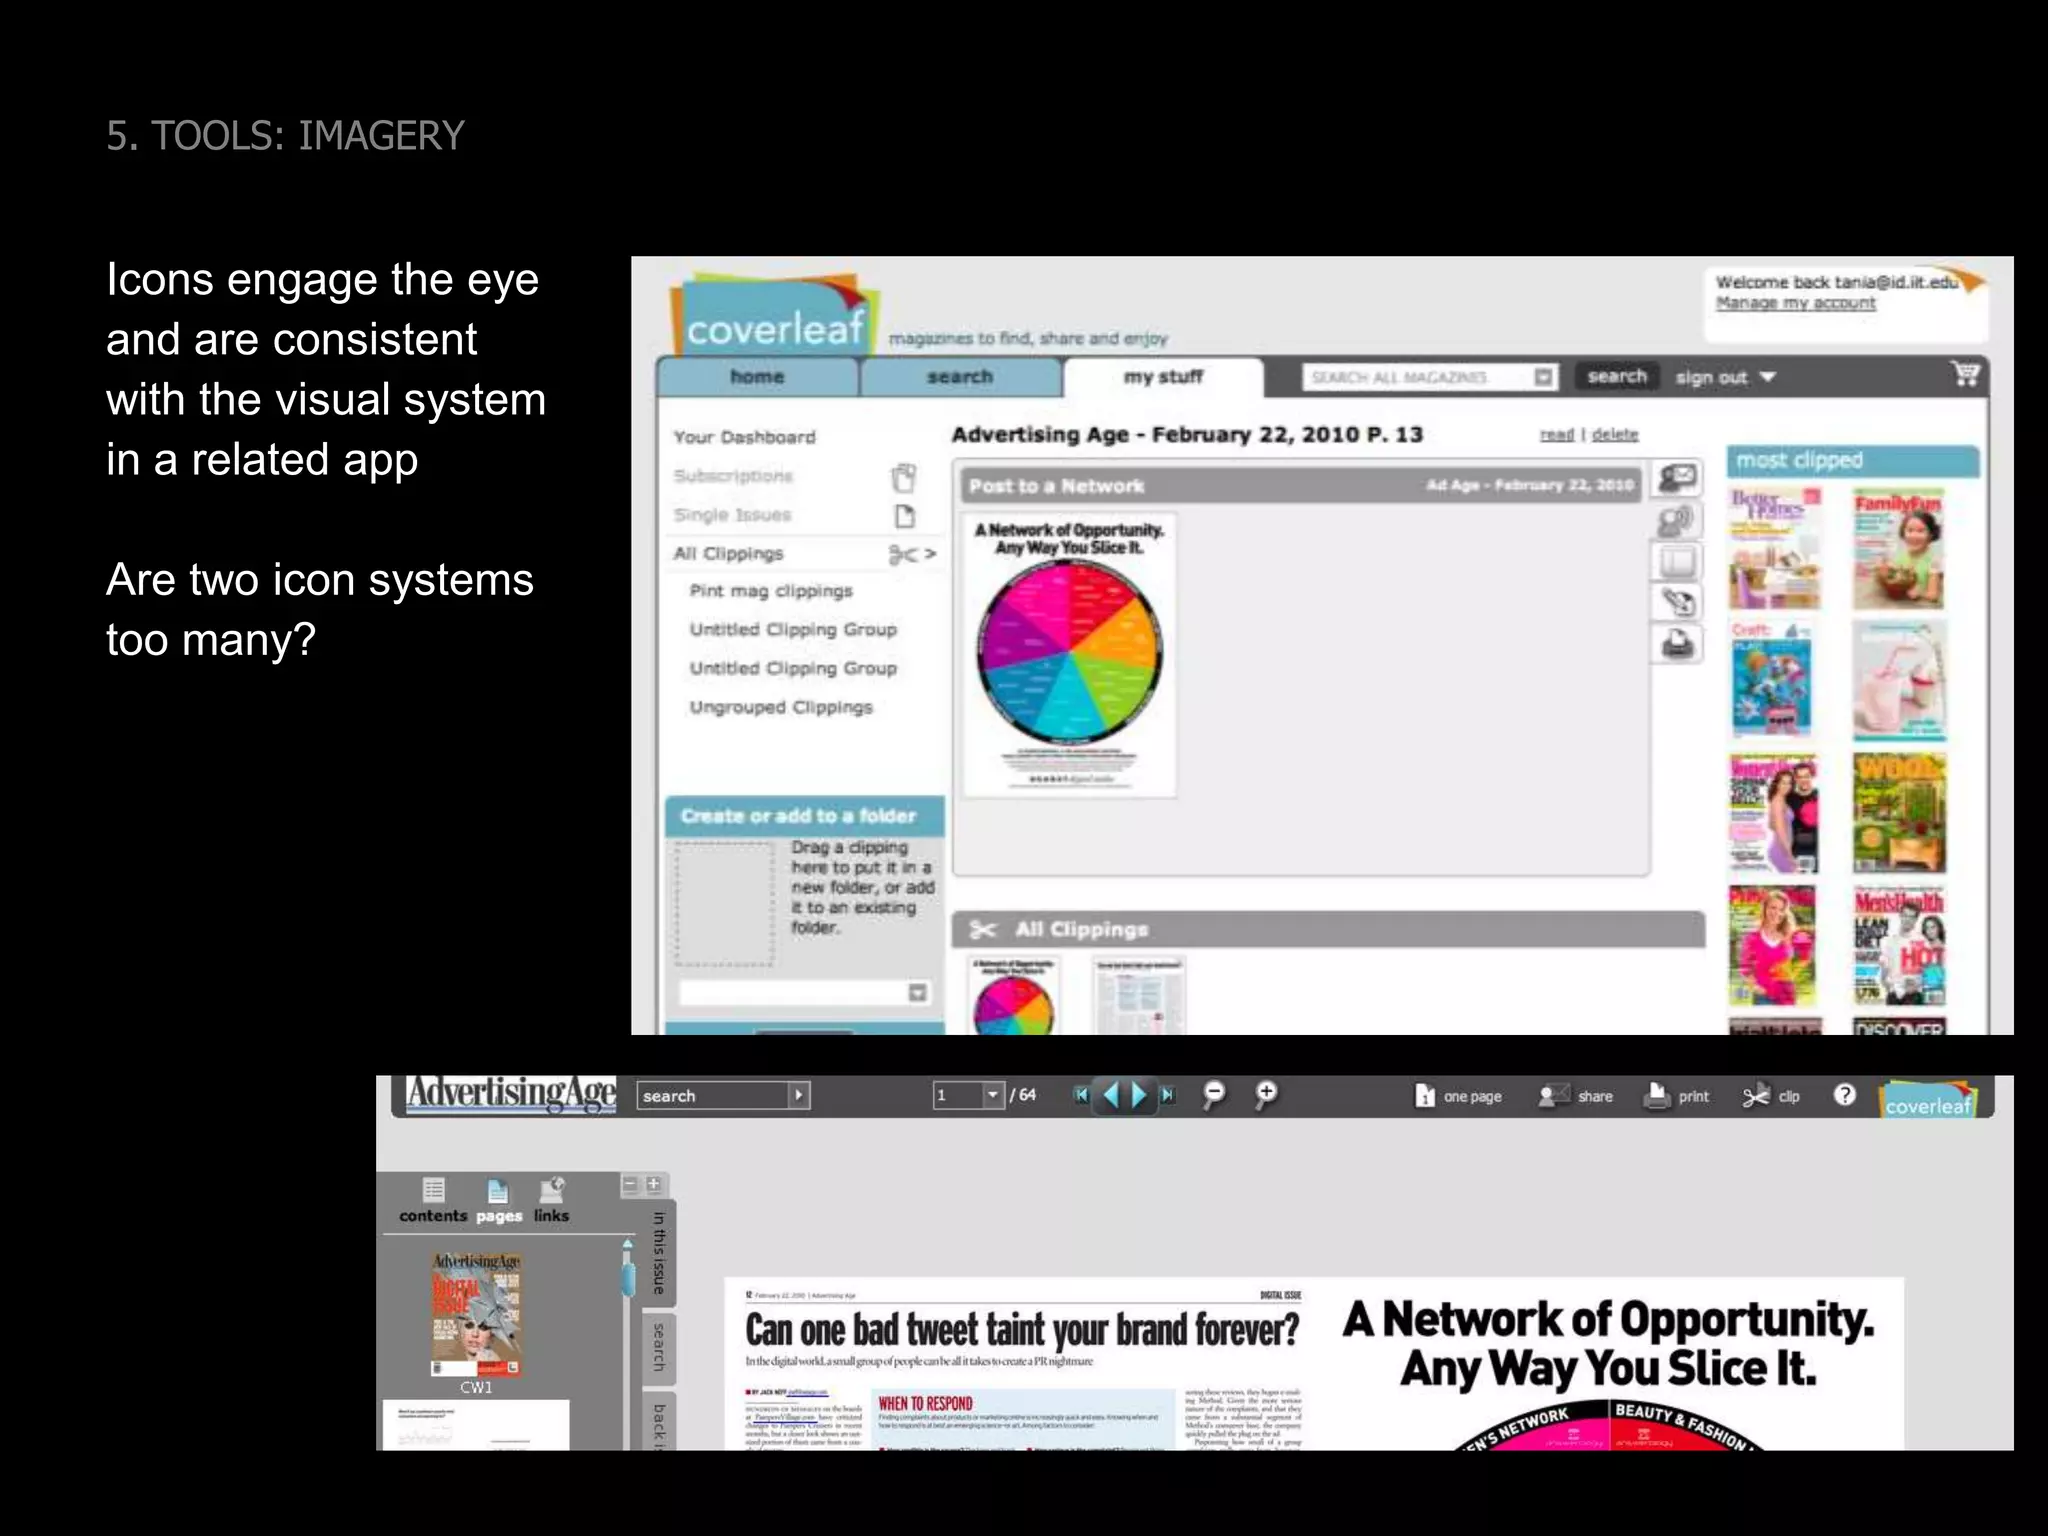Open the Wood magazine cover thumbnail
2048x1536 pixels.
pyautogui.click(x=1899, y=813)
